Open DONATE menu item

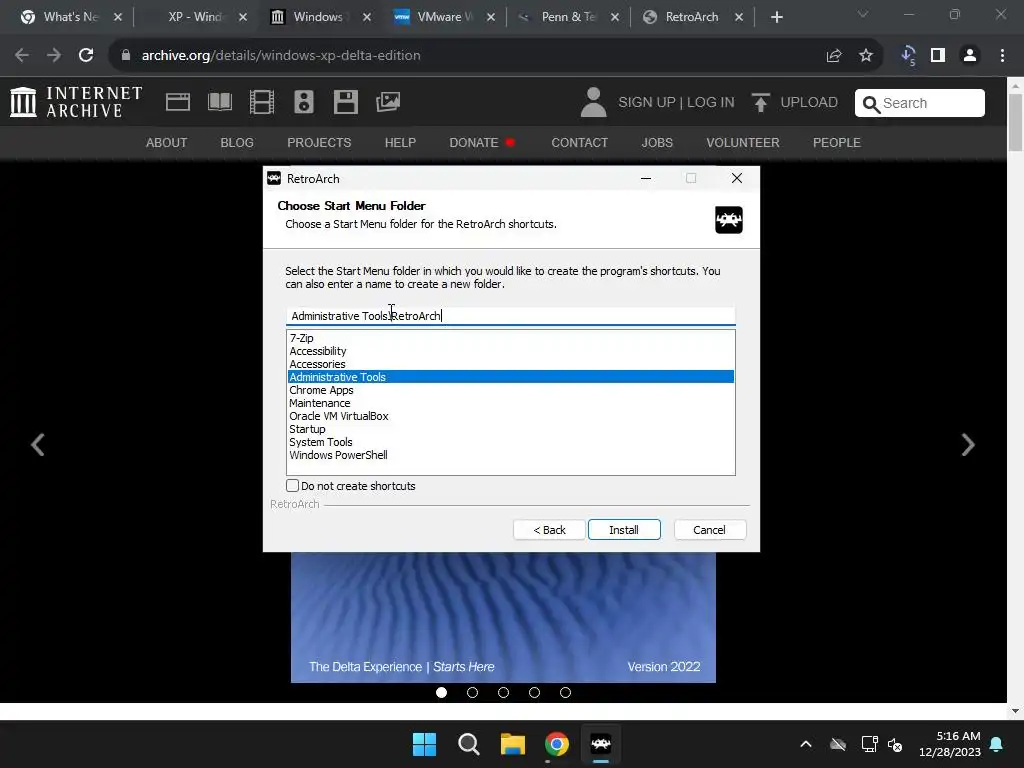click(x=474, y=142)
